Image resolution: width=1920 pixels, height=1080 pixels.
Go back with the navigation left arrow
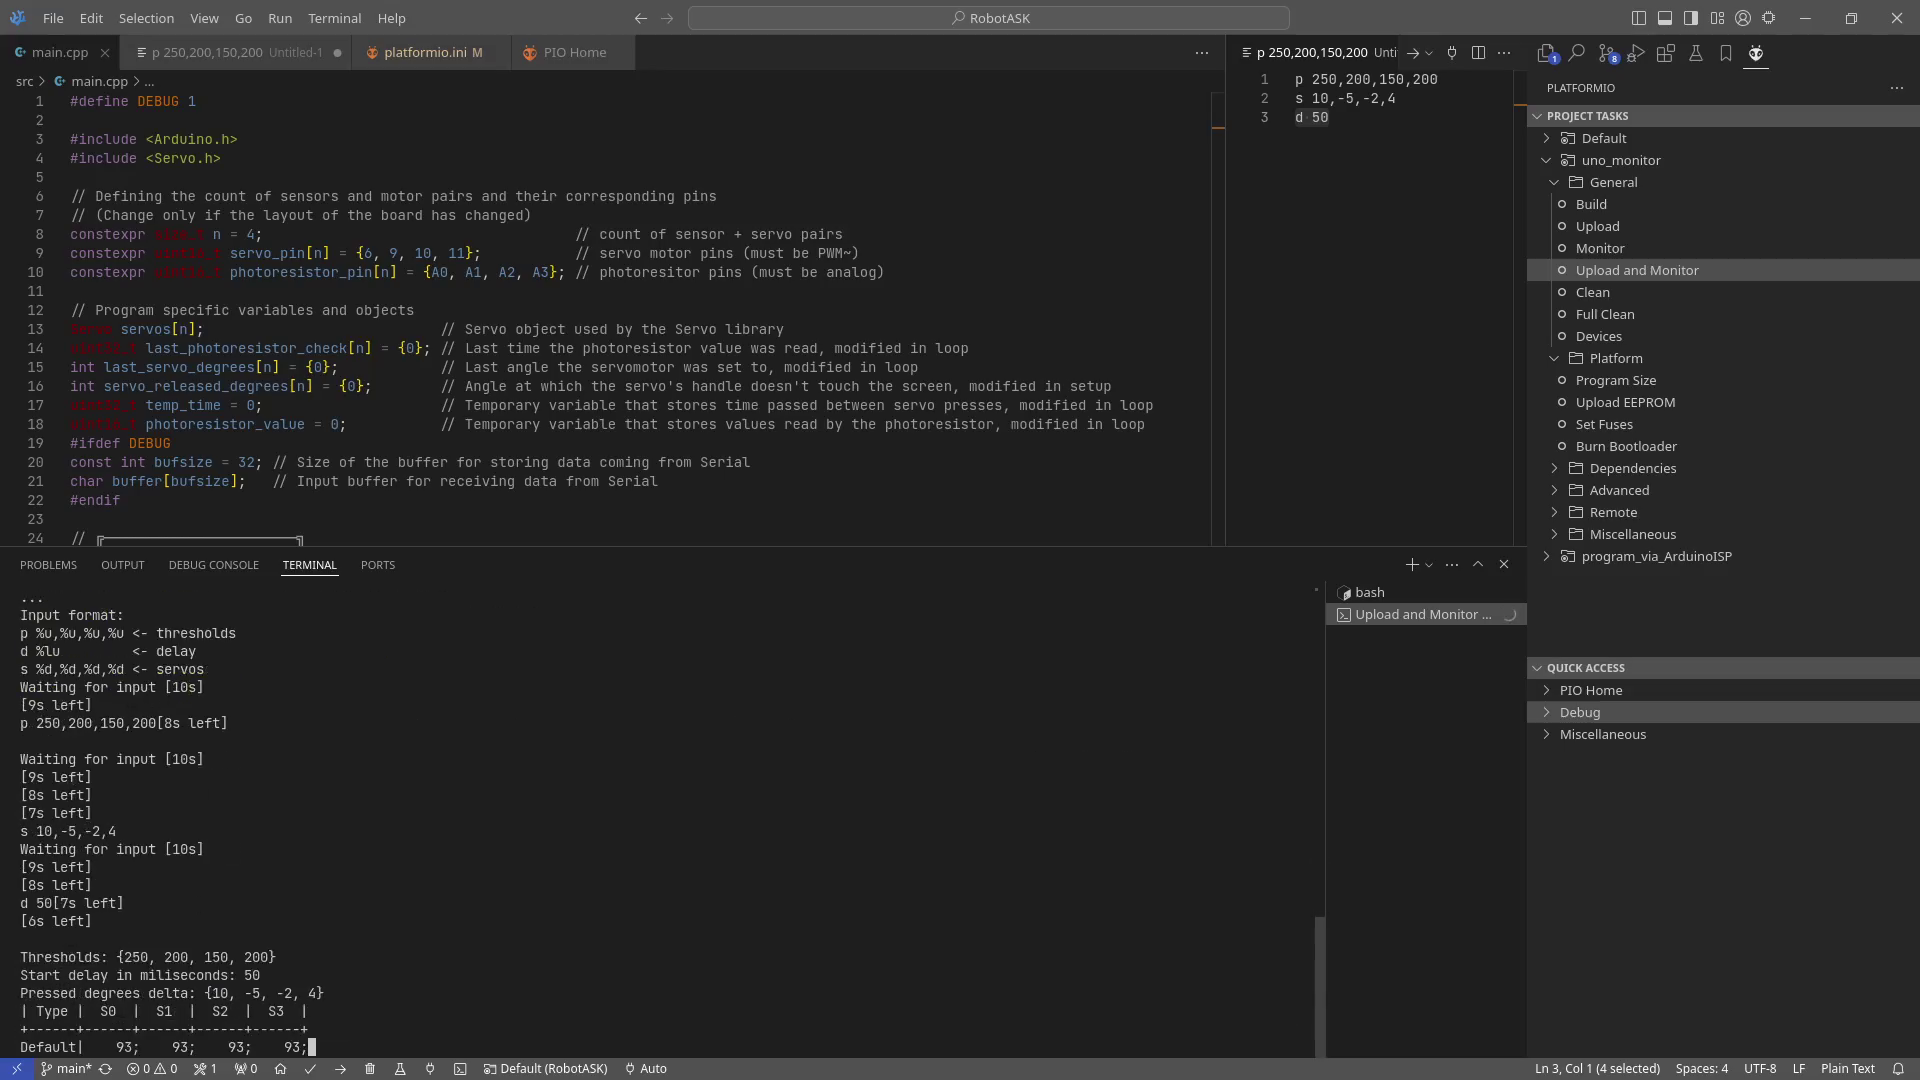click(641, 18)
